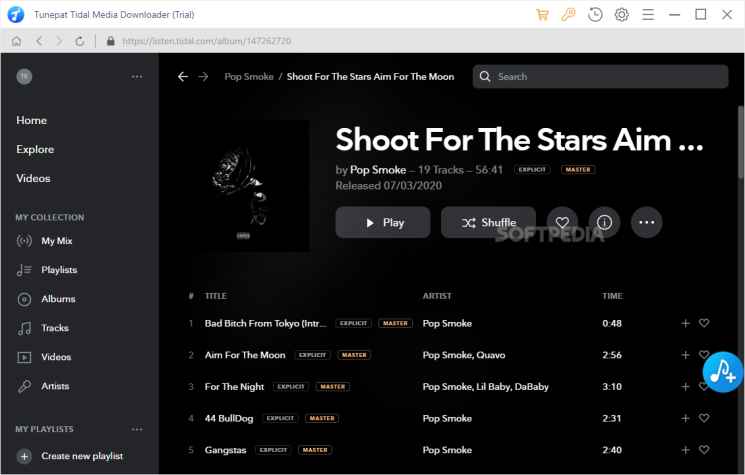Open profile options ellipsis in sidebar
This screenshot has width=745, height=475.
point(137,77)
